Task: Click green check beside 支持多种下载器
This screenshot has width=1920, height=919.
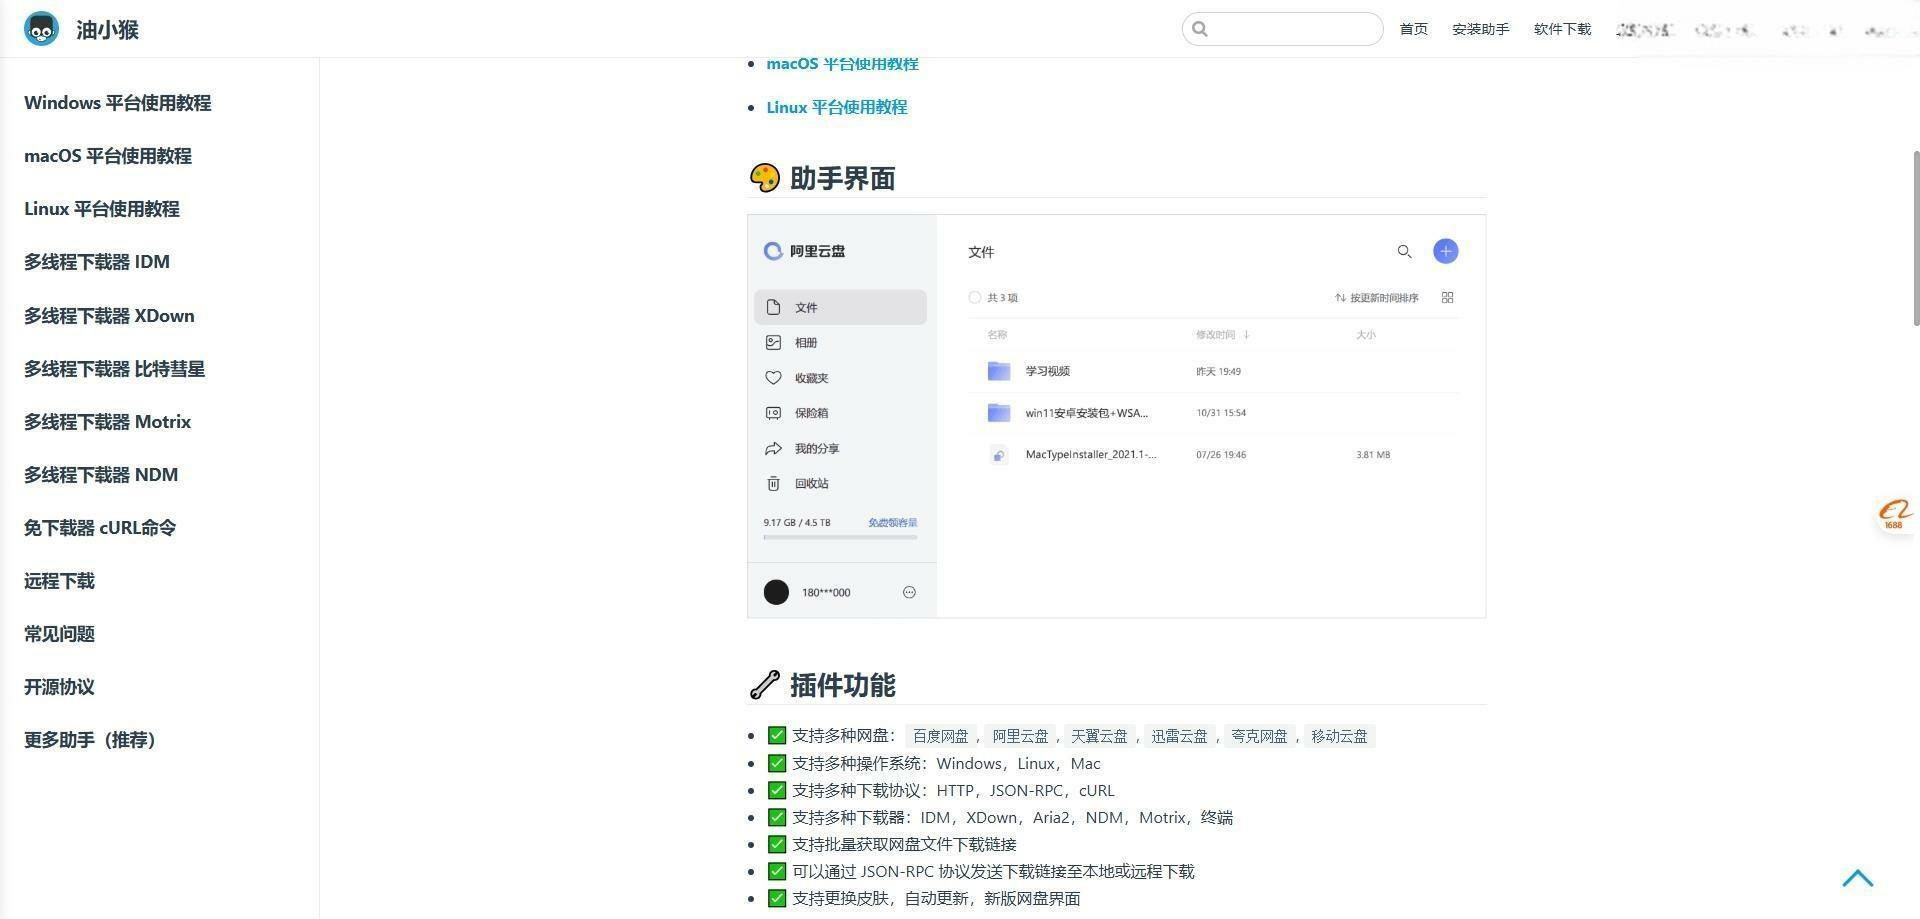Action: pos(776,817)
